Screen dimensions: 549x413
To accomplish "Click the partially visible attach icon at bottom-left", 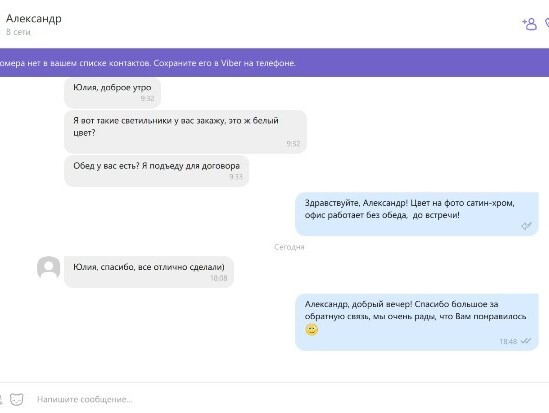I will point(1,399).
